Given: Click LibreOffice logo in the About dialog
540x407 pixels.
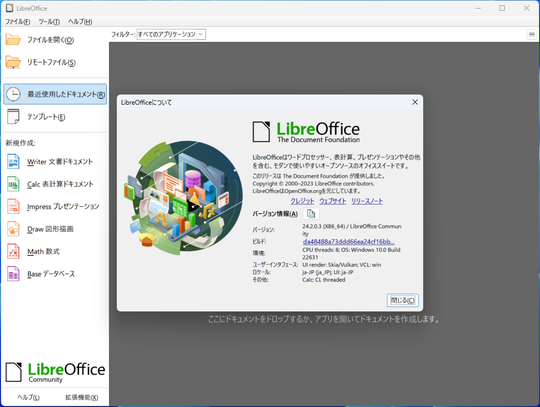Looking at the screenshot, I should (306, 132).
